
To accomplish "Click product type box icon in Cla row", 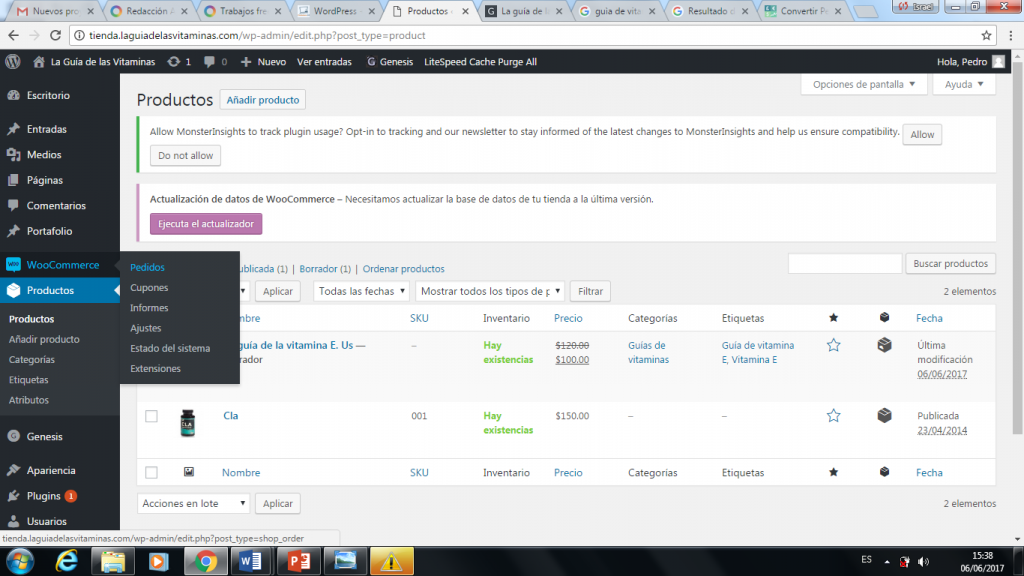I will pos(884,415).
